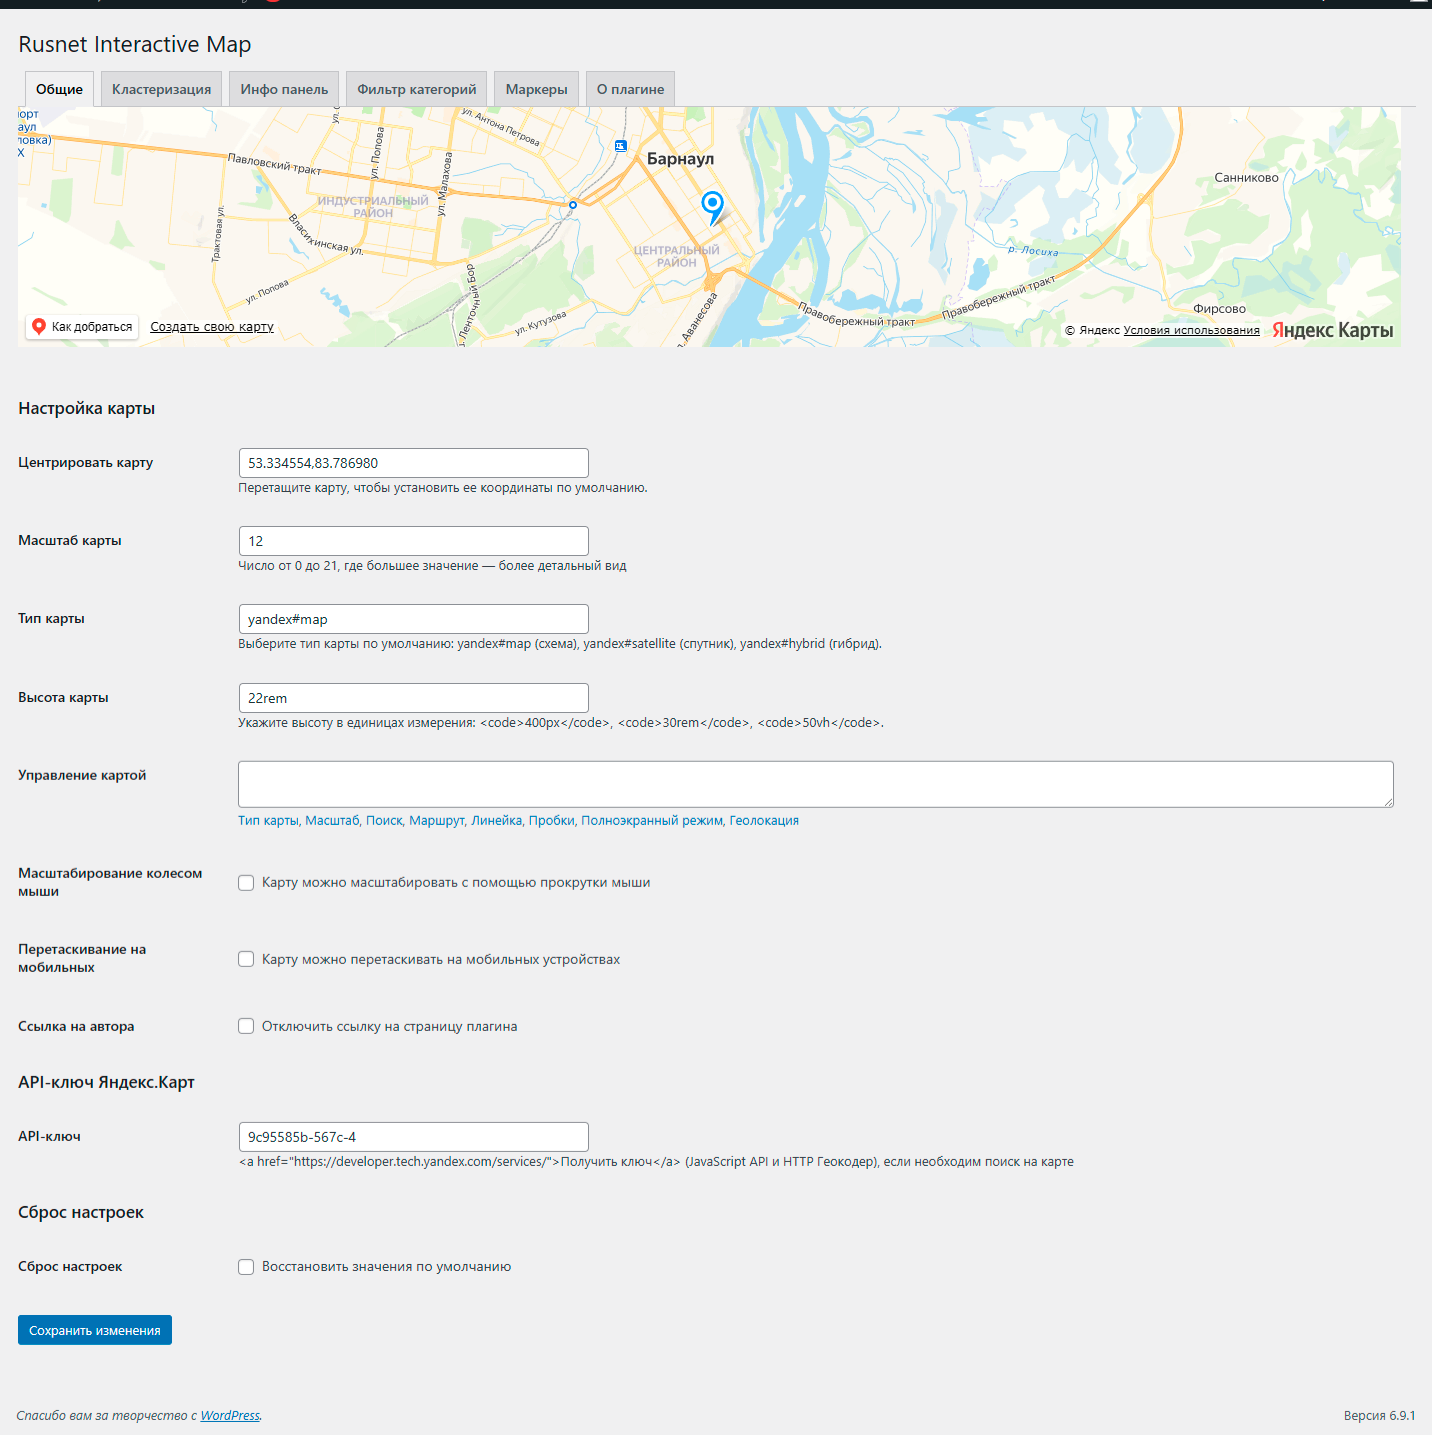
Task: Click the Как добраться button on the map
Action: [x=82, y=327]
